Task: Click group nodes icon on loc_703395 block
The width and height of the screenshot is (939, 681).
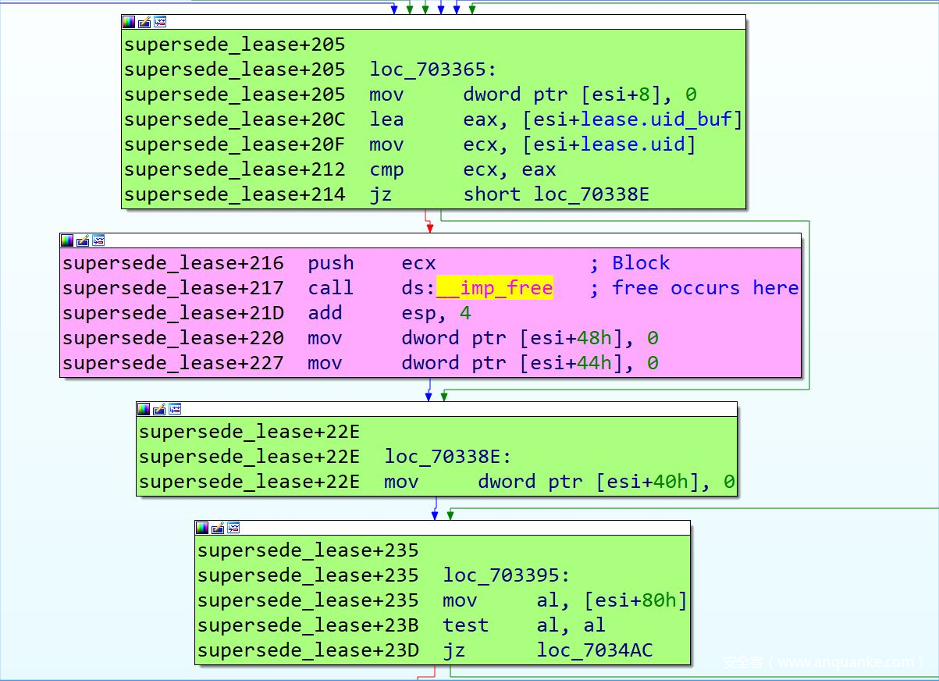Action: pyautogui.click(x=232, y=528)
